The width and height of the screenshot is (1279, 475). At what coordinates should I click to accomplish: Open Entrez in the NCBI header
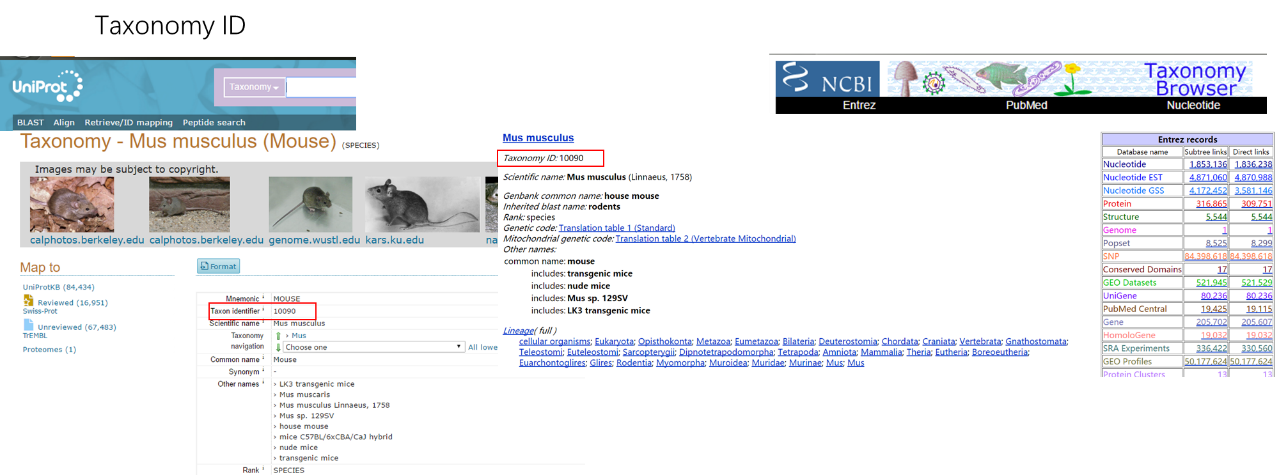click(x=859, y=104)
